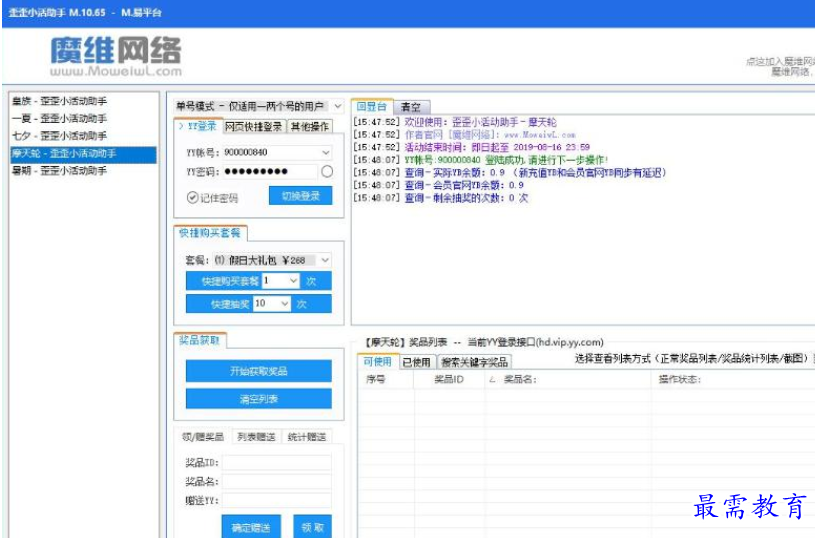Open the 套餐 假日大礼包 ¥268 dropdown
815x538 pixels.
[x=325, y=260]
